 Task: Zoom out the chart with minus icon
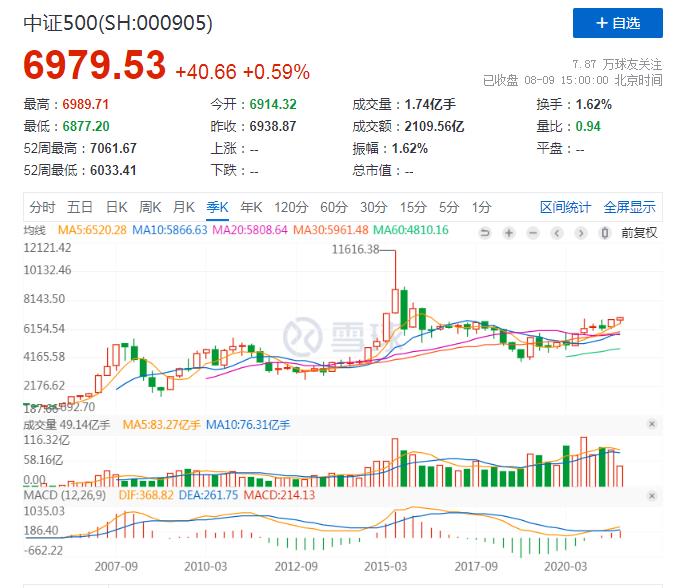[x=533, y=233]
